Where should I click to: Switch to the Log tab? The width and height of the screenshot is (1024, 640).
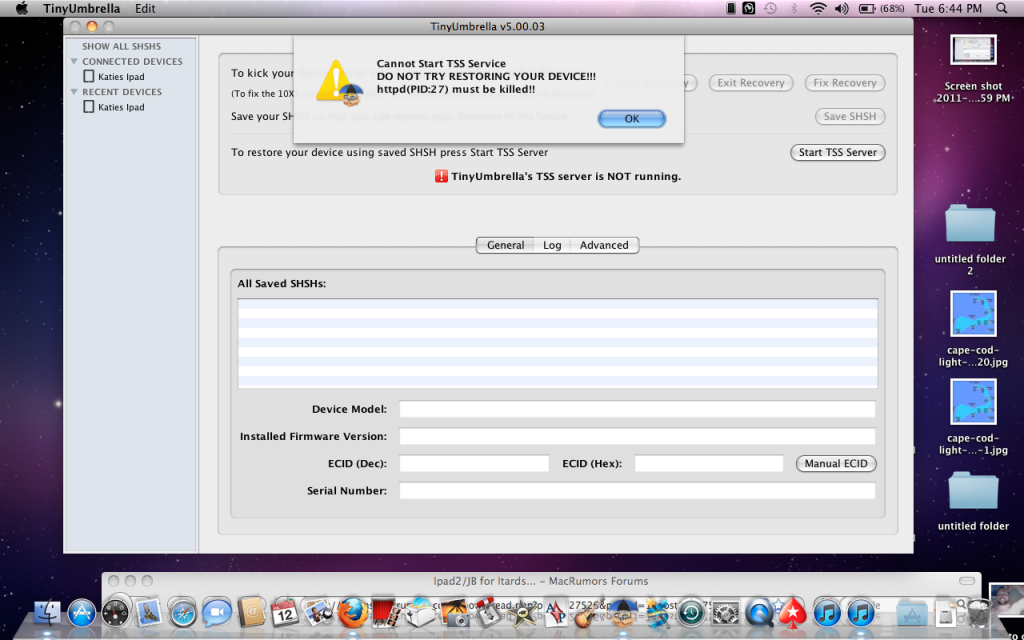(x=552, y=245)
